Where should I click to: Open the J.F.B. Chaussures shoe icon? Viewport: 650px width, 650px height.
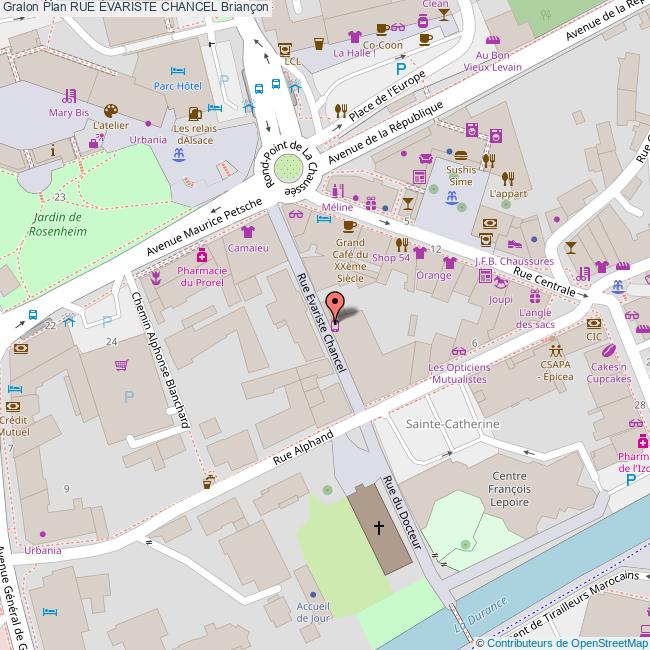[x=514, y=244]
